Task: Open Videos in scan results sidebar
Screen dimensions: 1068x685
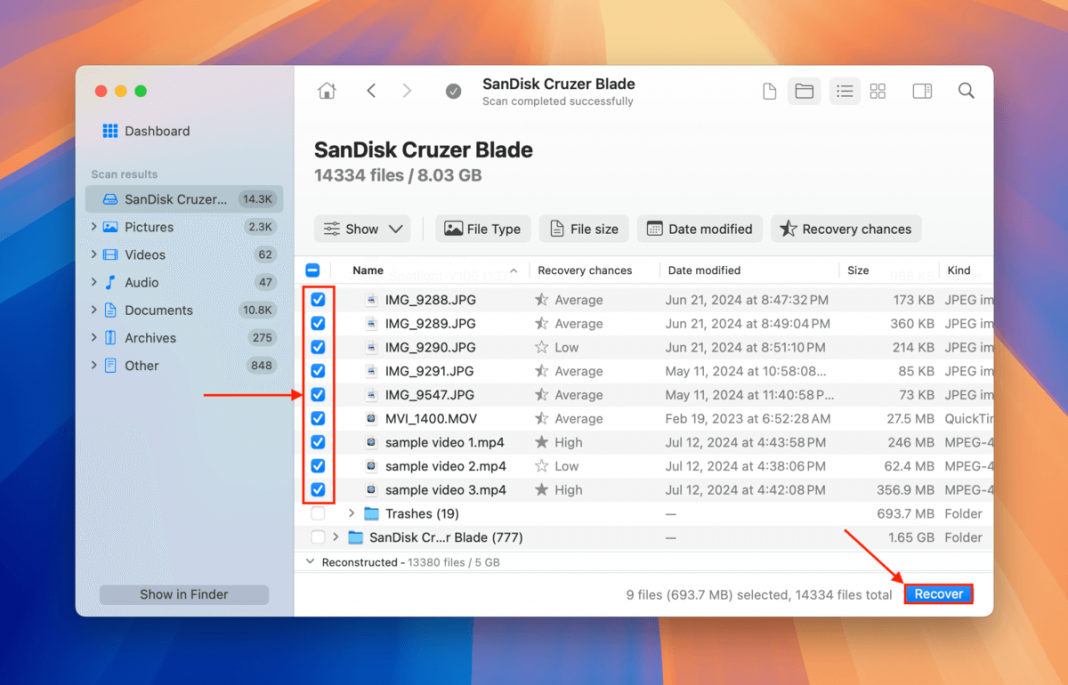Action: point(145,255)
